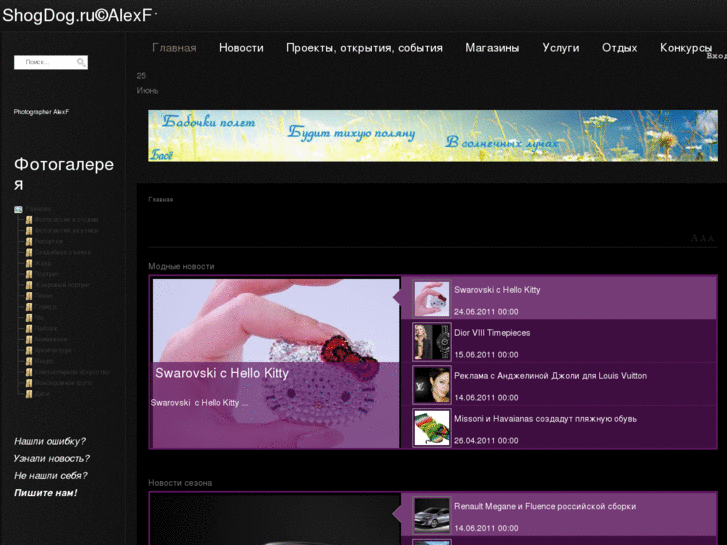This screenshot has height=545, width=727.
Task: Click the folder icon beside Свадебная съемка
Action: [29, 252]
